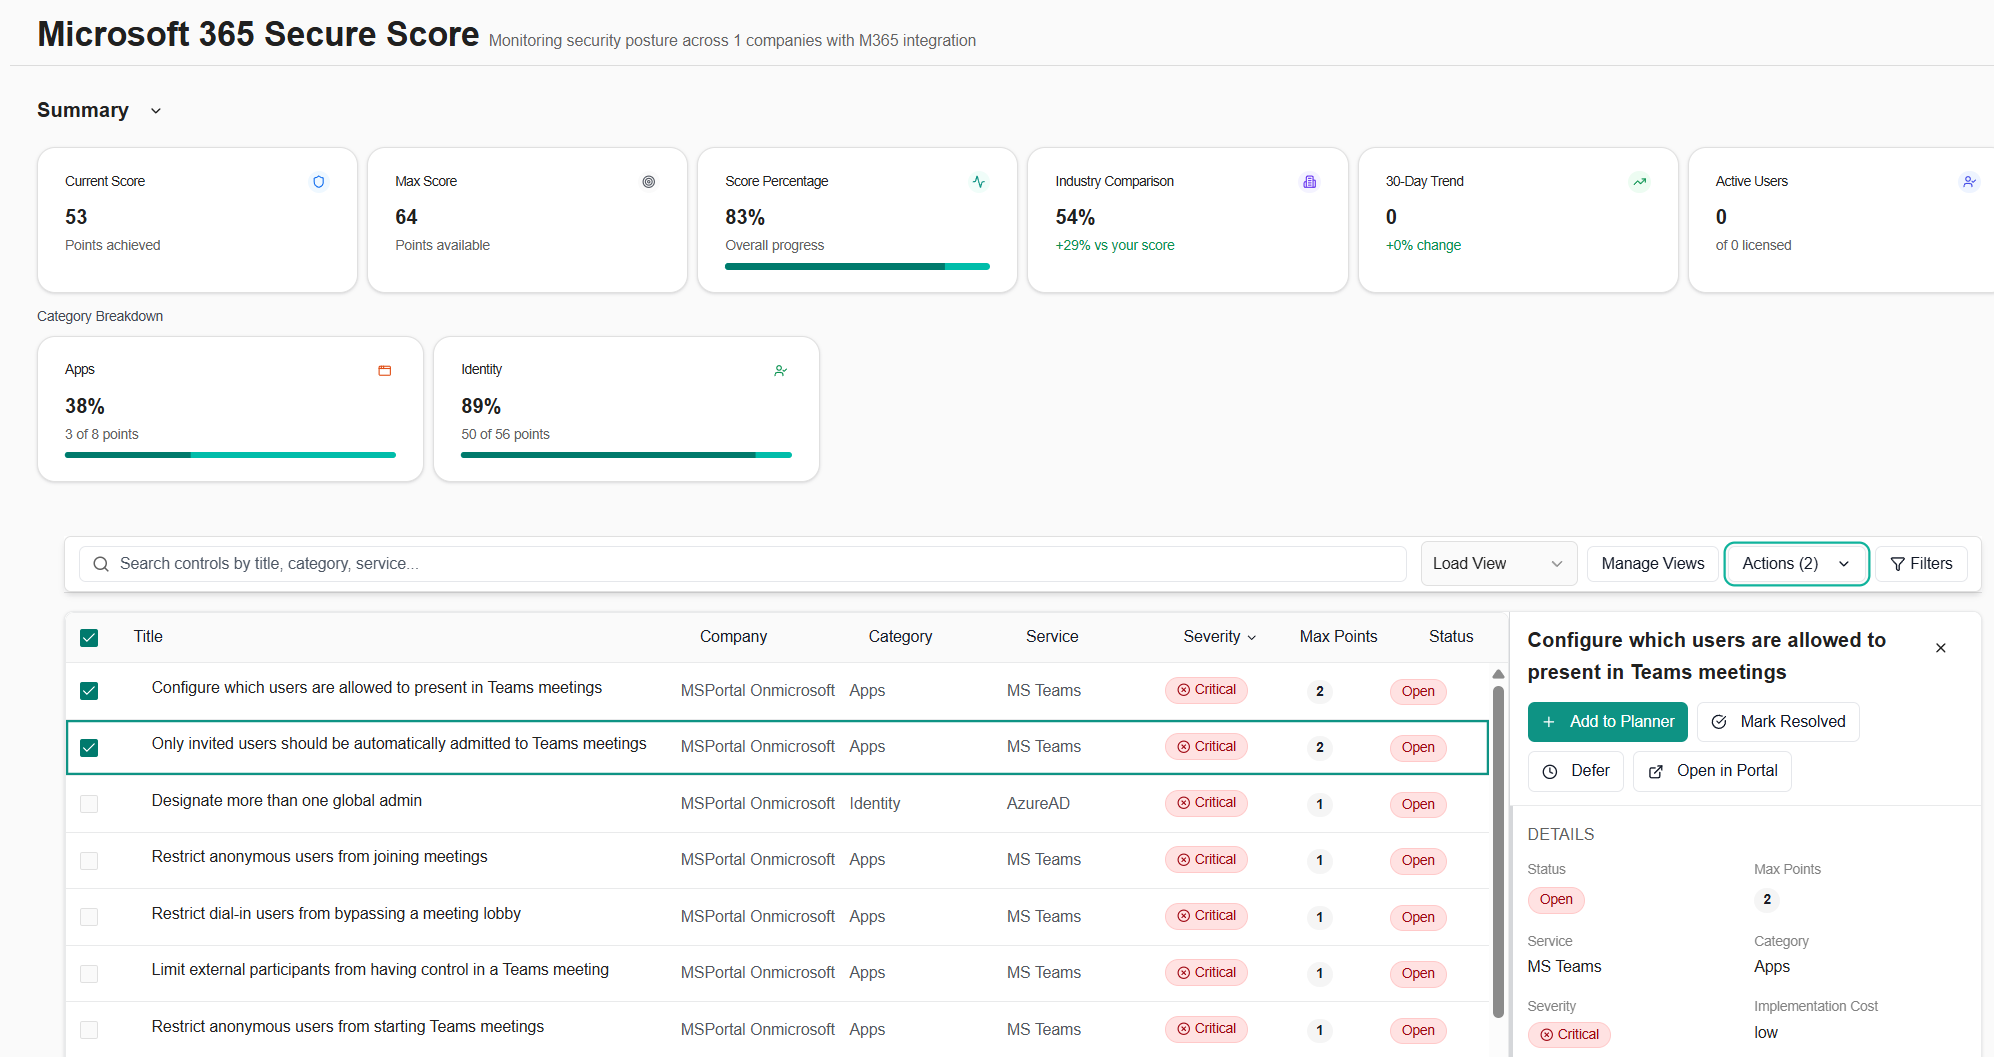1994x1057 pixels.
Task: Open the Load View dropdown
Action: [1497, 563]
